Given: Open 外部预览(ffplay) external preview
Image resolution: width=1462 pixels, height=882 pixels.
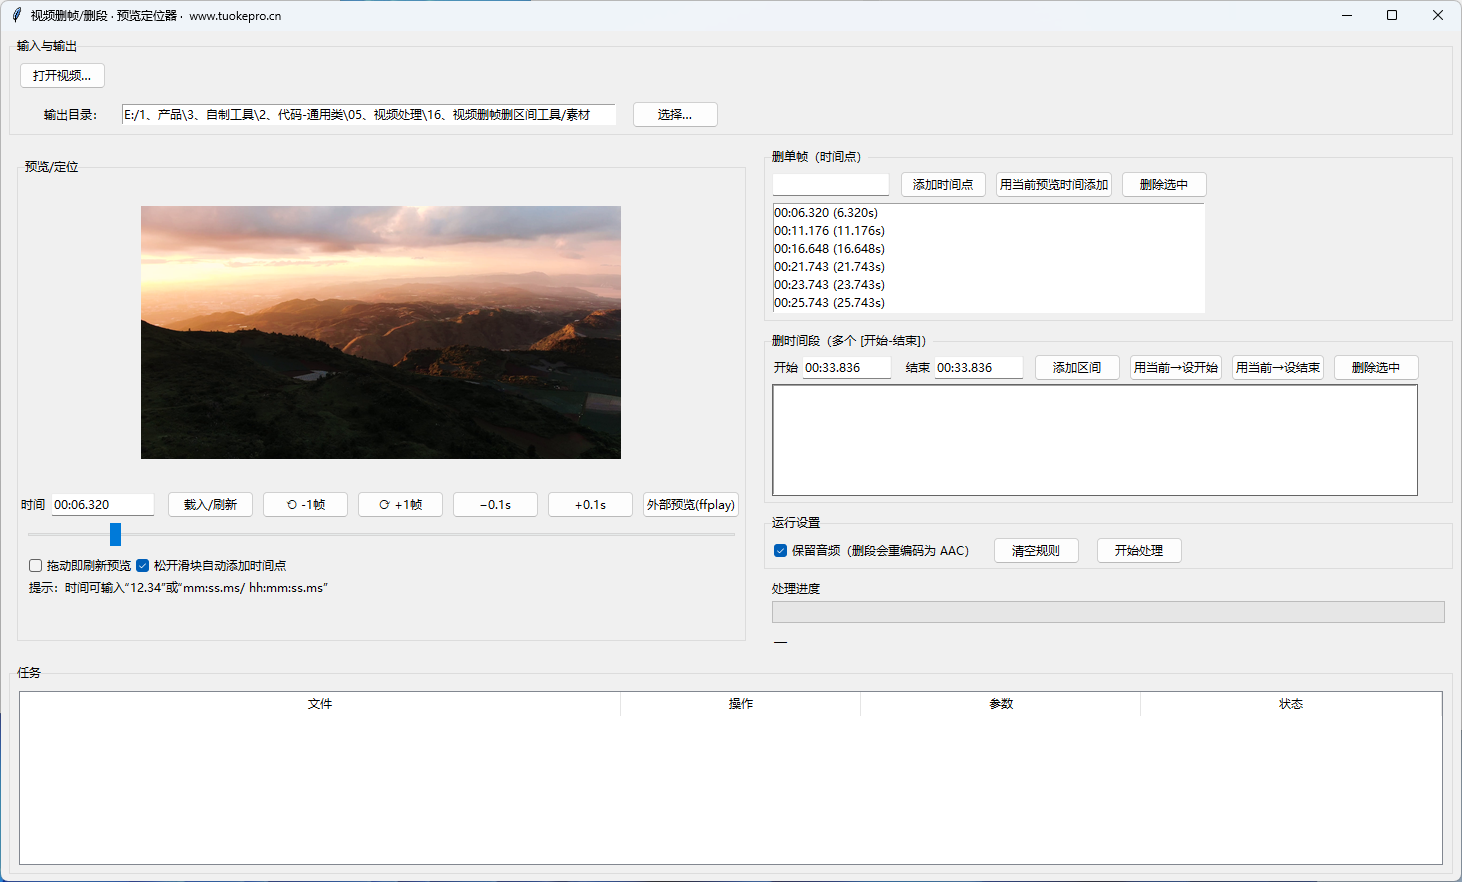Looking at the screenshot, I should click(x=691, y=505).
